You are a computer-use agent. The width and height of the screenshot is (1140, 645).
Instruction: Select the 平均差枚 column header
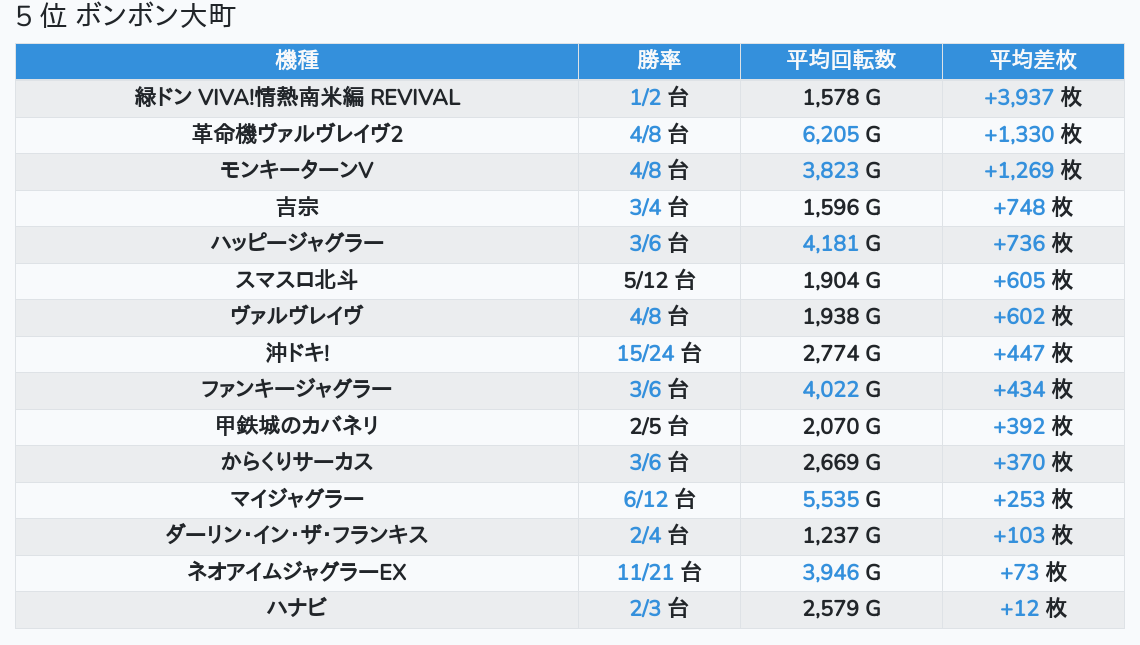click(1033, 60)
